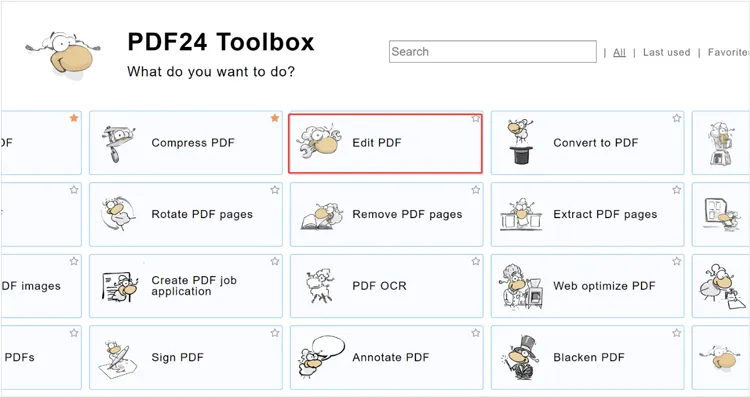The width and height of the screenshot is (750, 397).
Task: Open Create PDF job application tool
Action: pos(186,286)
